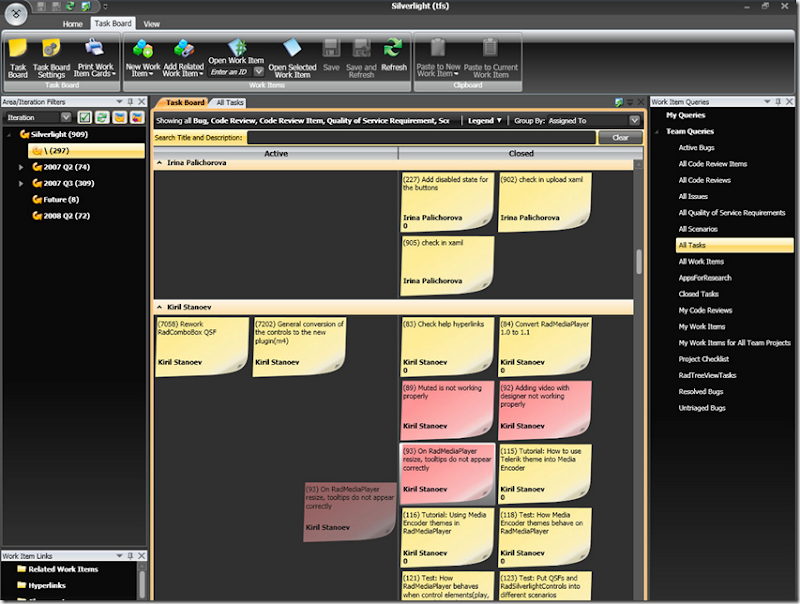Switch to the All Tasks document tab

pyautogui.click(x=230, y=103)
